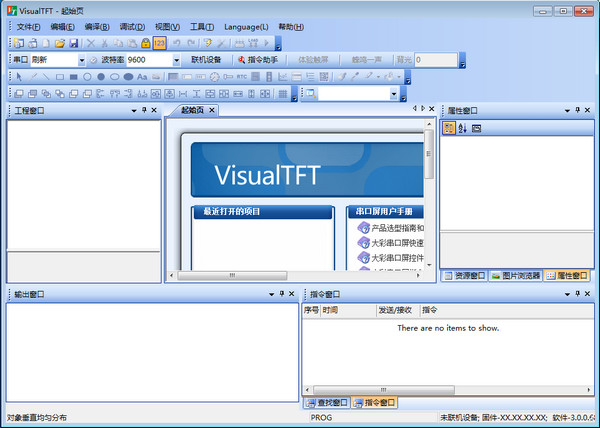600x428 pixels.
Task: Save the project with the floppy disk icon
Action: [x=73, y=43]
